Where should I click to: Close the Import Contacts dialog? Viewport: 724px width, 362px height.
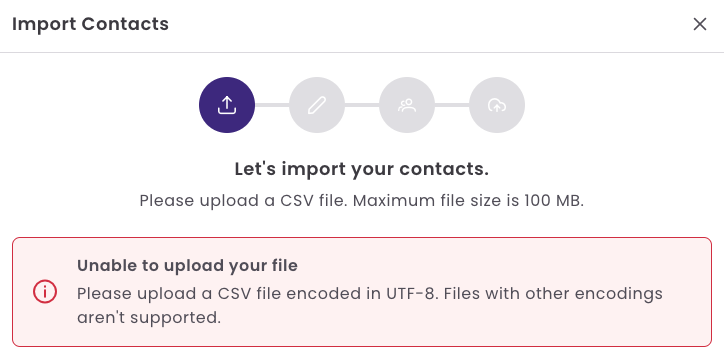point(700,24)
